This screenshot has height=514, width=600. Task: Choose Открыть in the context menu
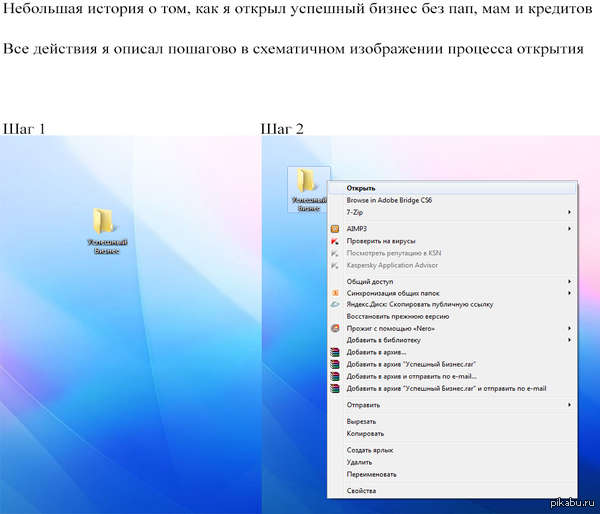[452, 188]
